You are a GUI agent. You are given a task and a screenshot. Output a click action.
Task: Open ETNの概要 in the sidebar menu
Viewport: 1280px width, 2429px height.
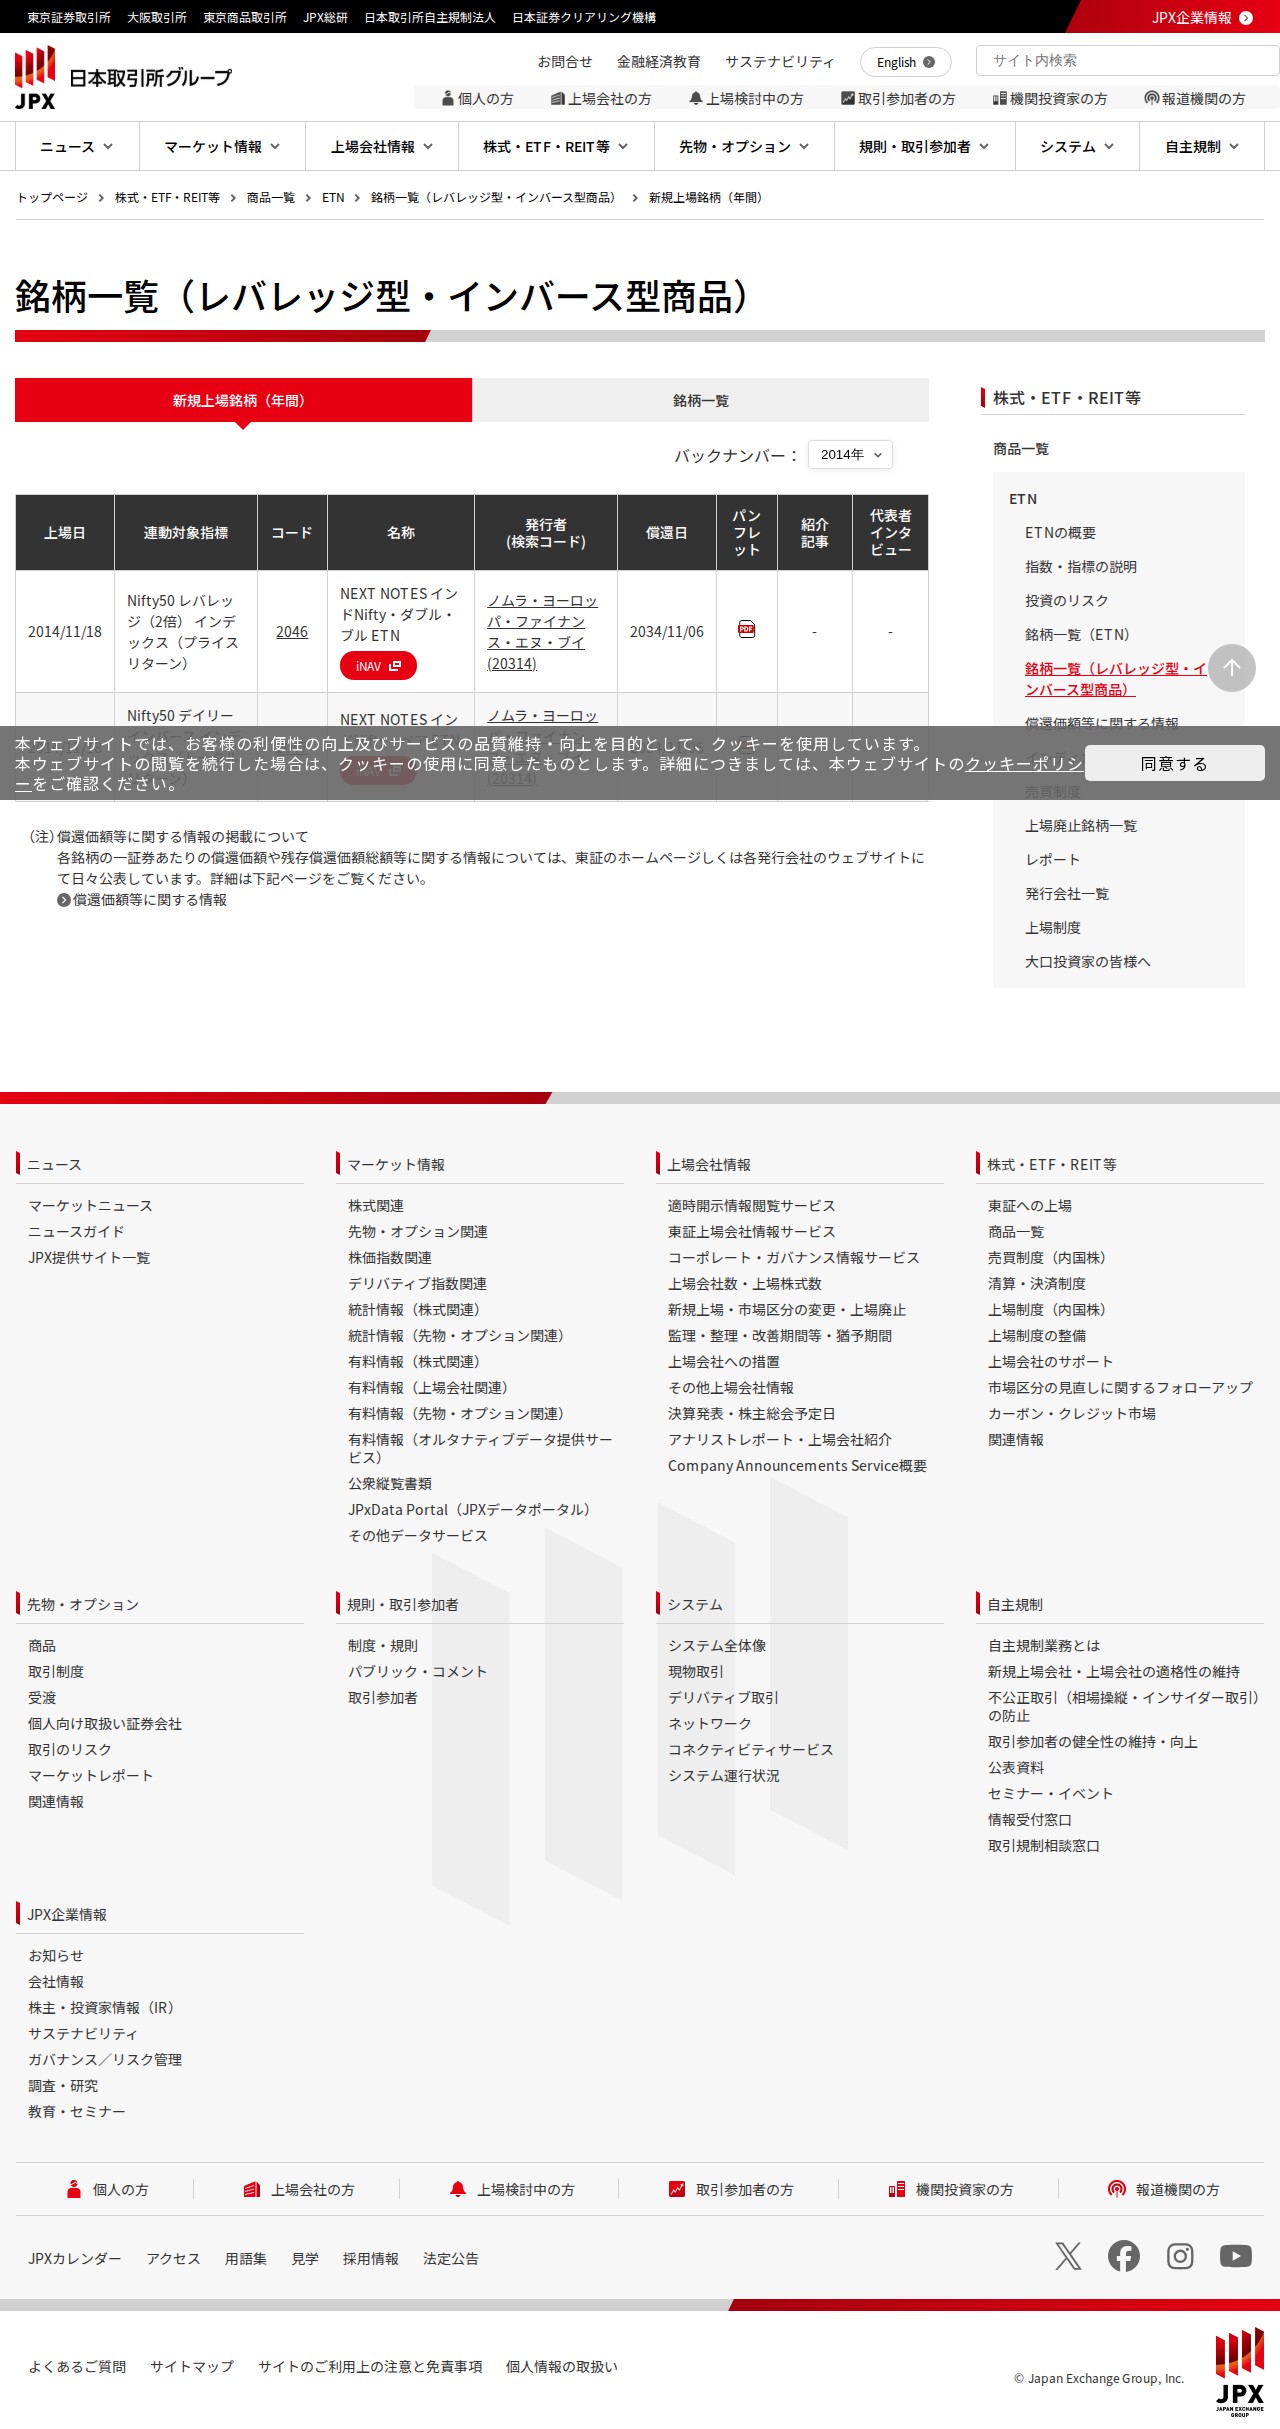(x=1060, y=533)
